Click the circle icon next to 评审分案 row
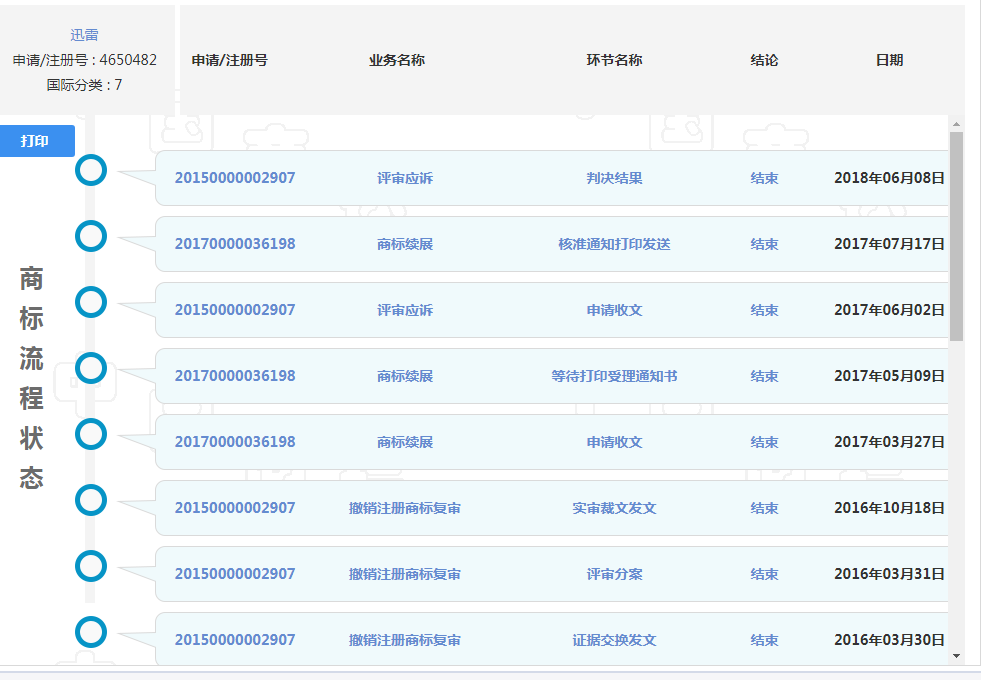 [91, 565]
